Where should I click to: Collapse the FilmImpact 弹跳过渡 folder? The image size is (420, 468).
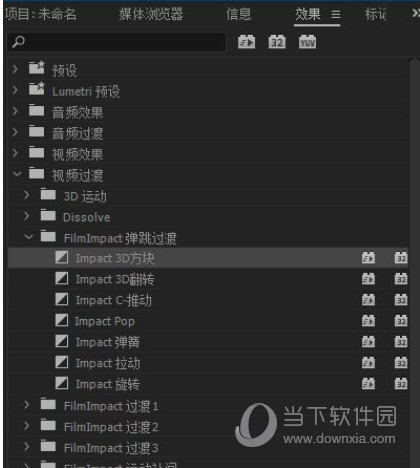click(x=29, y=237)
